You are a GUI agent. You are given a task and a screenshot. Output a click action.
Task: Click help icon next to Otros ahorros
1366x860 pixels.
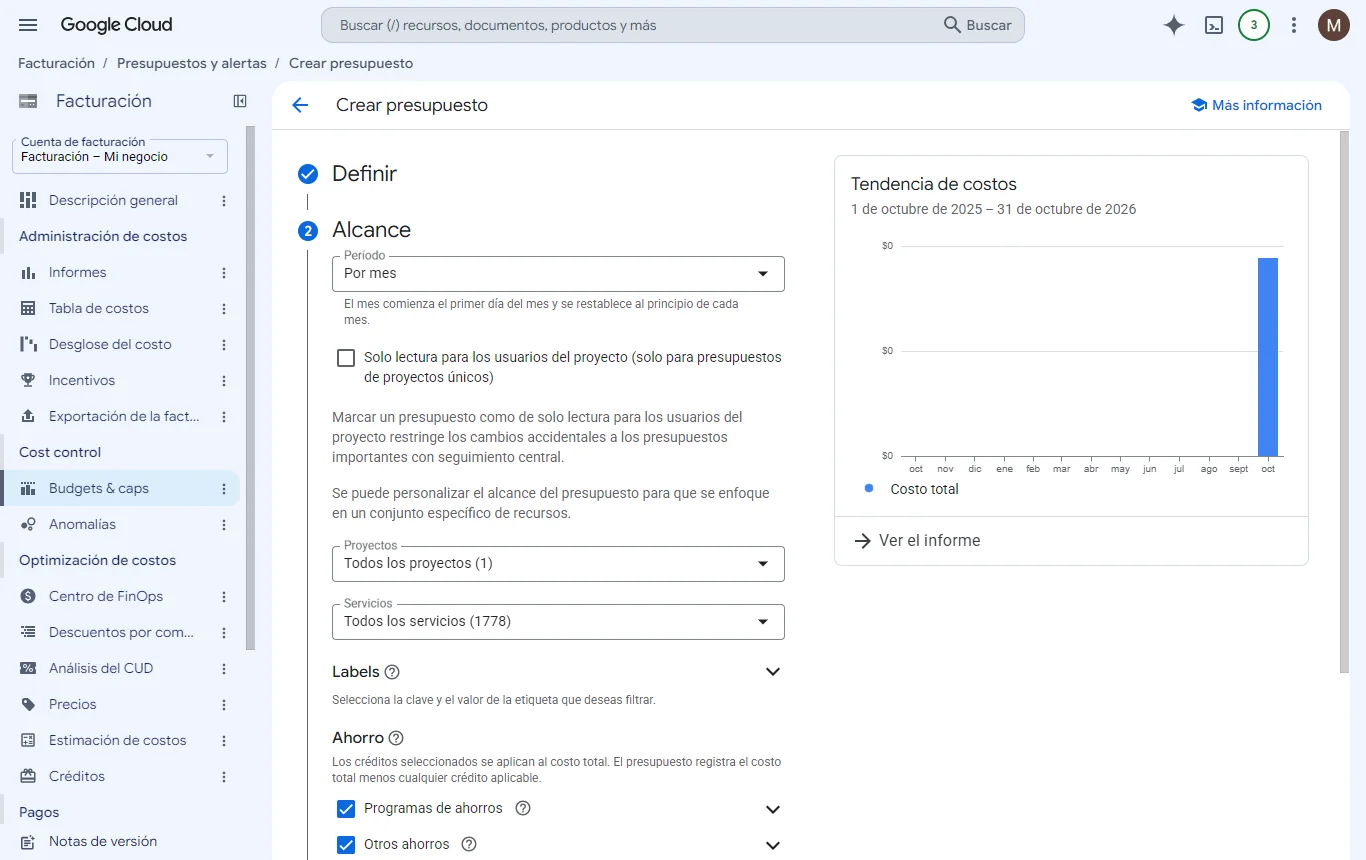469,844
